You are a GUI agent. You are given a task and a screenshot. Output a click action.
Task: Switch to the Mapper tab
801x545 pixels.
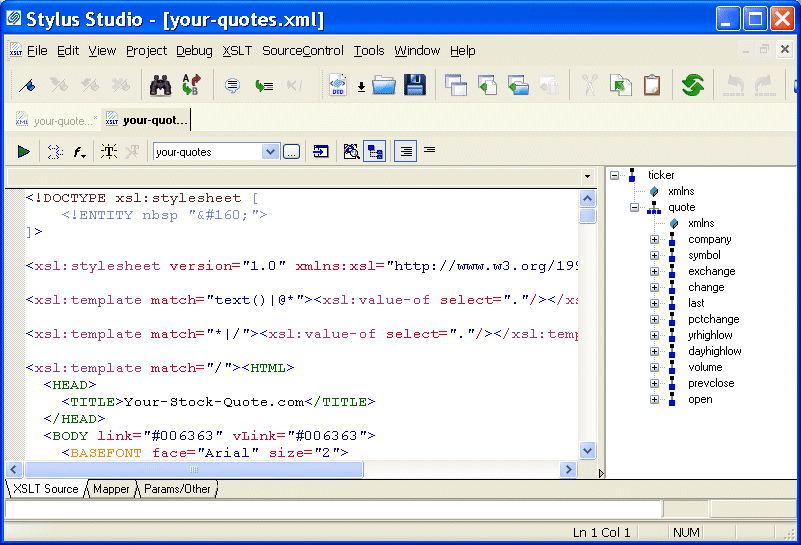(x=112, y=489)
